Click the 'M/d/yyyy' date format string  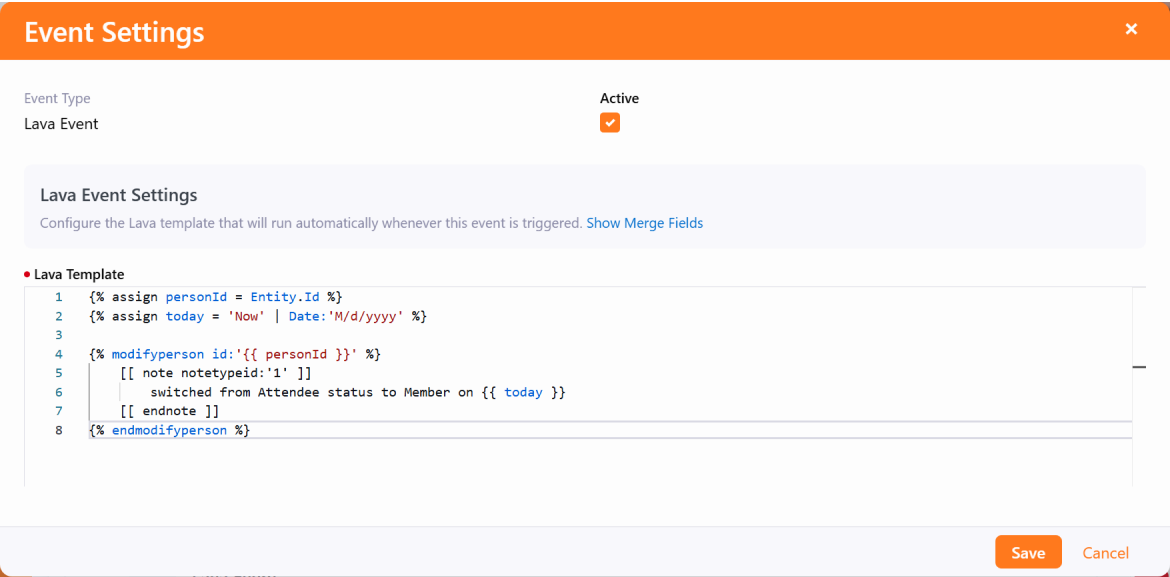coord(366,316)
